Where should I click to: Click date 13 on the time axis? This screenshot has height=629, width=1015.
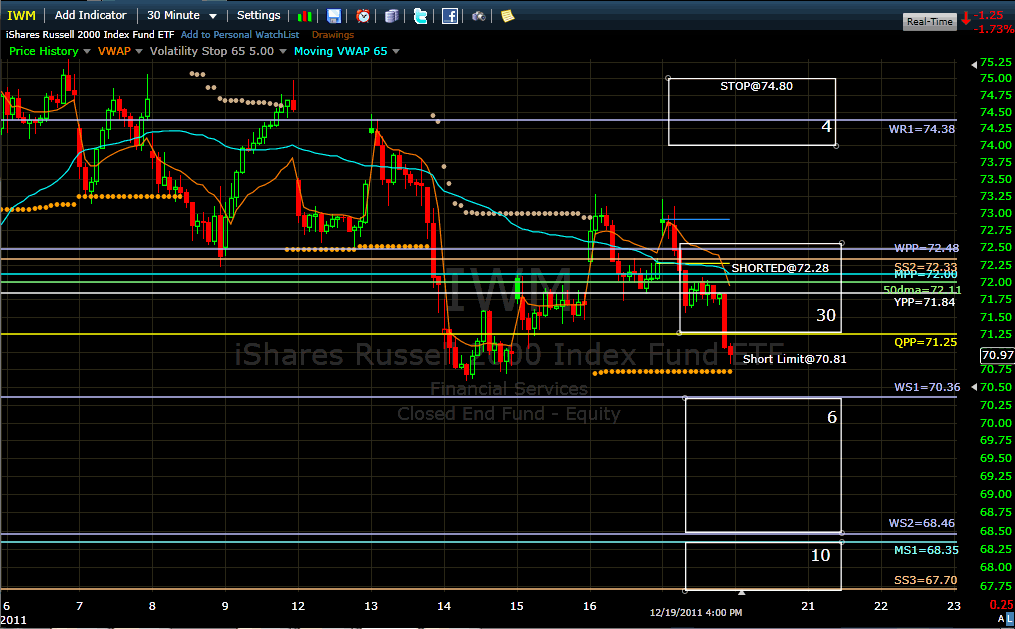(371, 606)
